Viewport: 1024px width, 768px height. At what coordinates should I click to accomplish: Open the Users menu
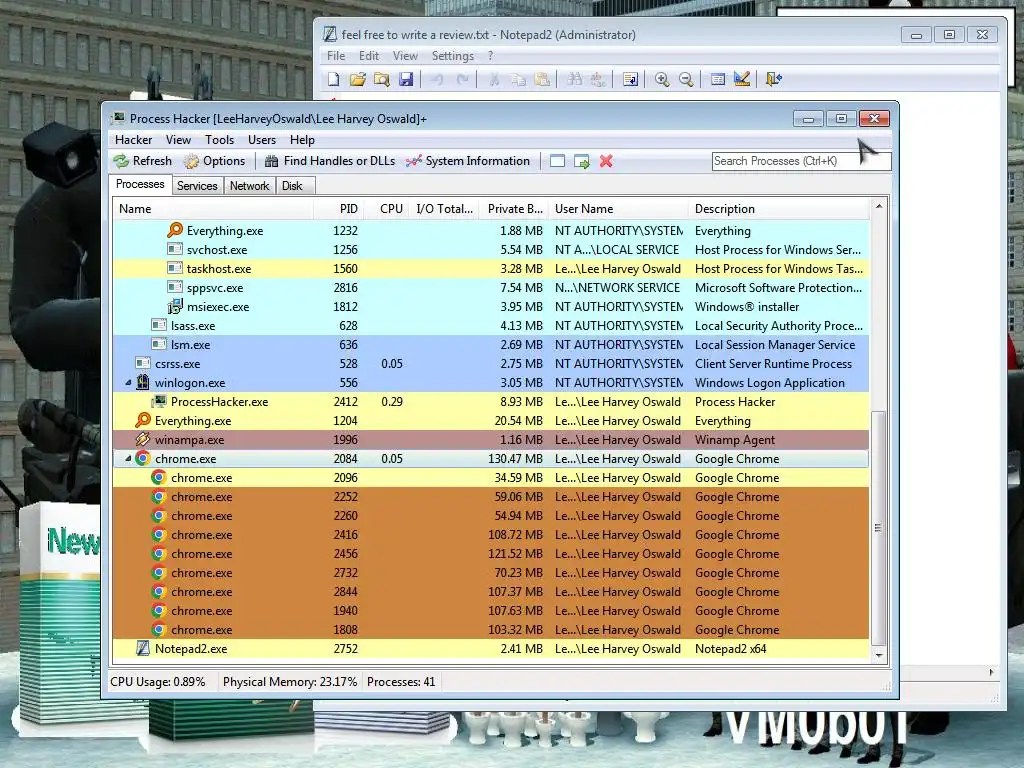click(262, 140)
